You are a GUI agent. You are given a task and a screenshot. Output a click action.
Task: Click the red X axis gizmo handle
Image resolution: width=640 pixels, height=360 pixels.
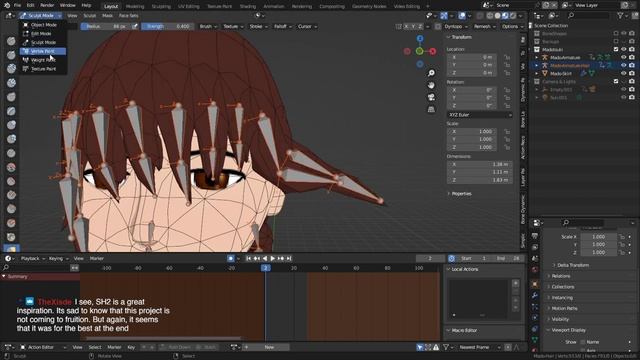[x=433, y=51]
